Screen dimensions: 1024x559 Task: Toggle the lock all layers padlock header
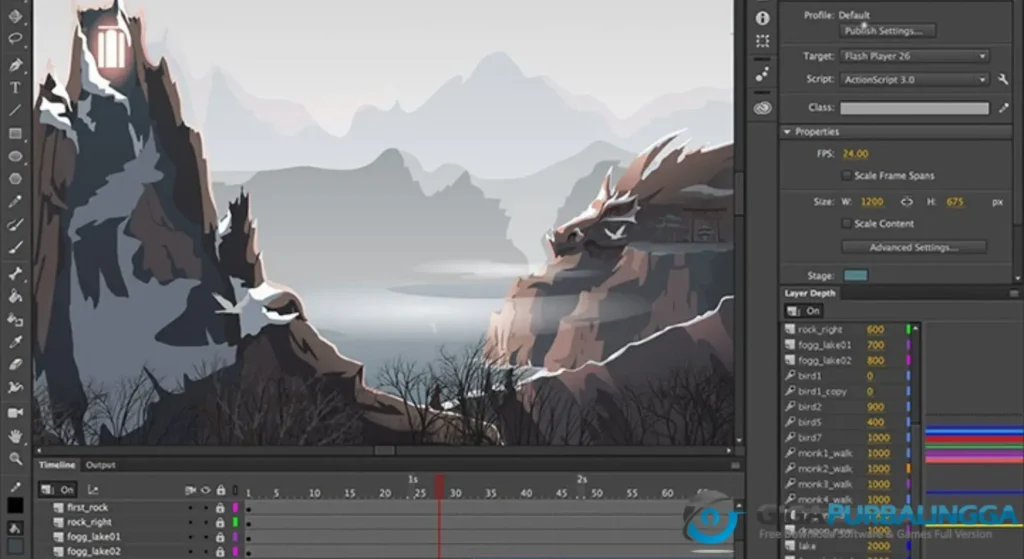(x=221, y=490)
